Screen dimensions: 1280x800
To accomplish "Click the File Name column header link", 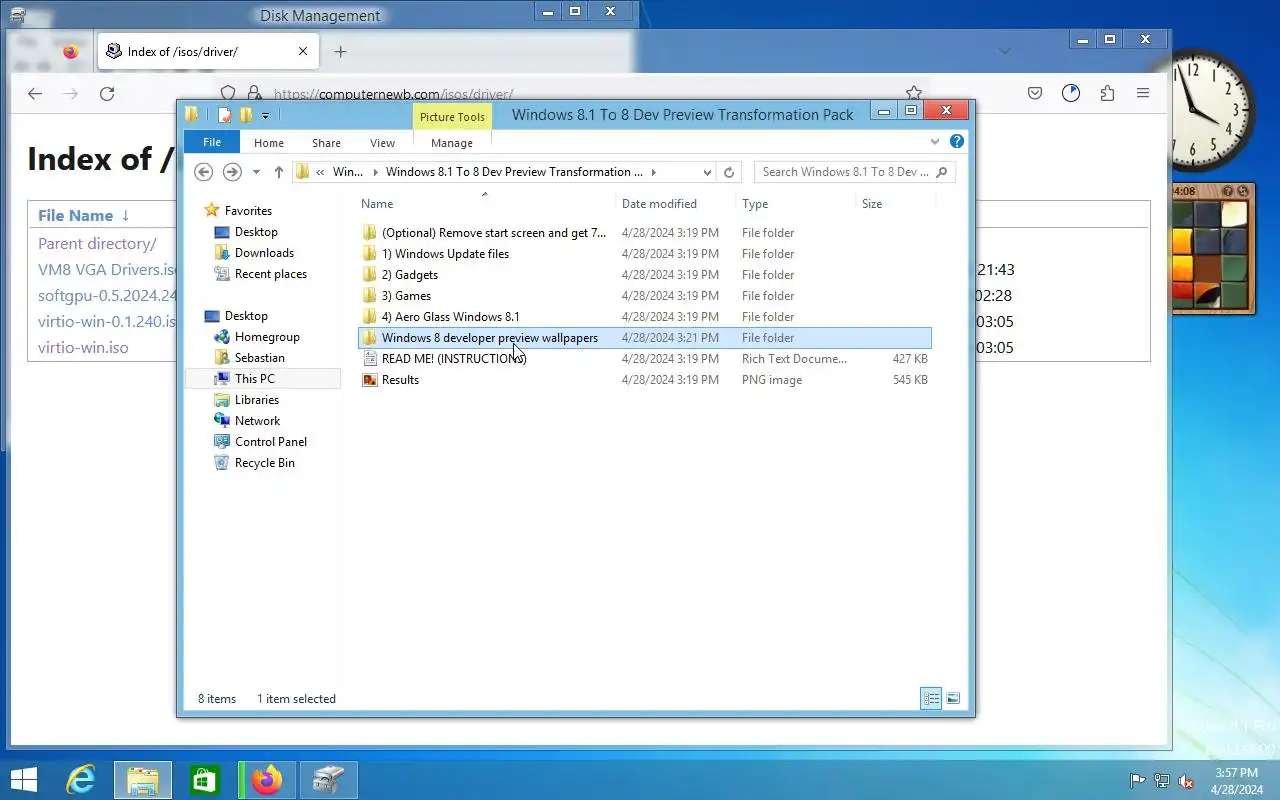I will point(75,215).
